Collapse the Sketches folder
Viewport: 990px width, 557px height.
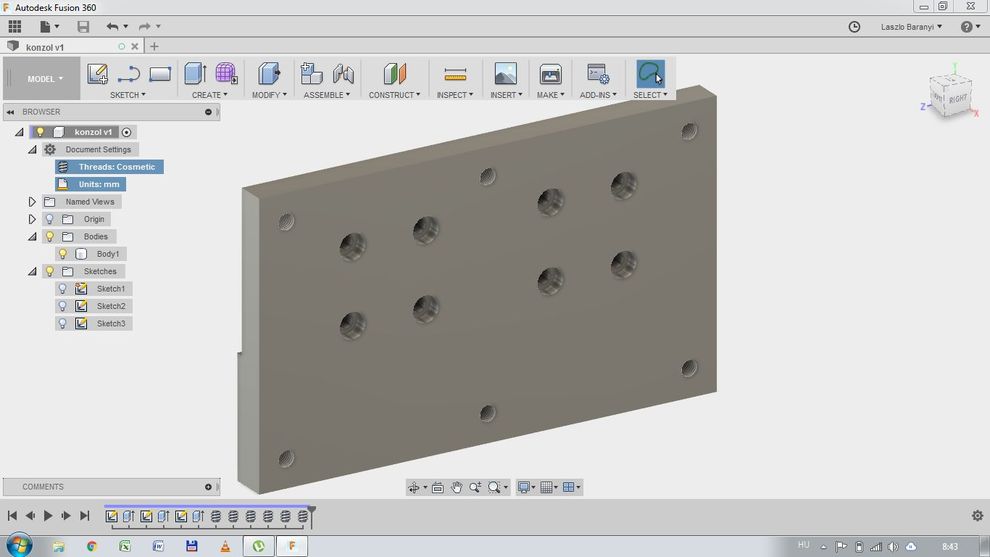32,271
